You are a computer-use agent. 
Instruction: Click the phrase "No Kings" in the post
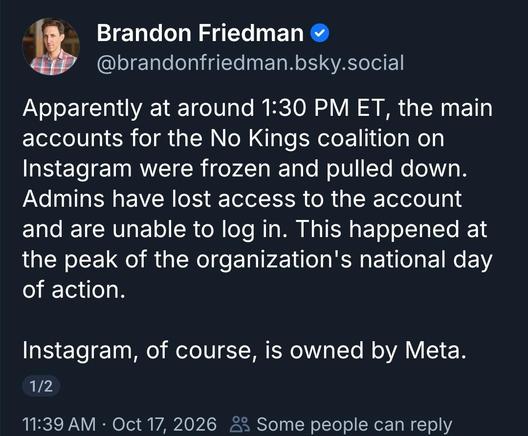point(260,138)
